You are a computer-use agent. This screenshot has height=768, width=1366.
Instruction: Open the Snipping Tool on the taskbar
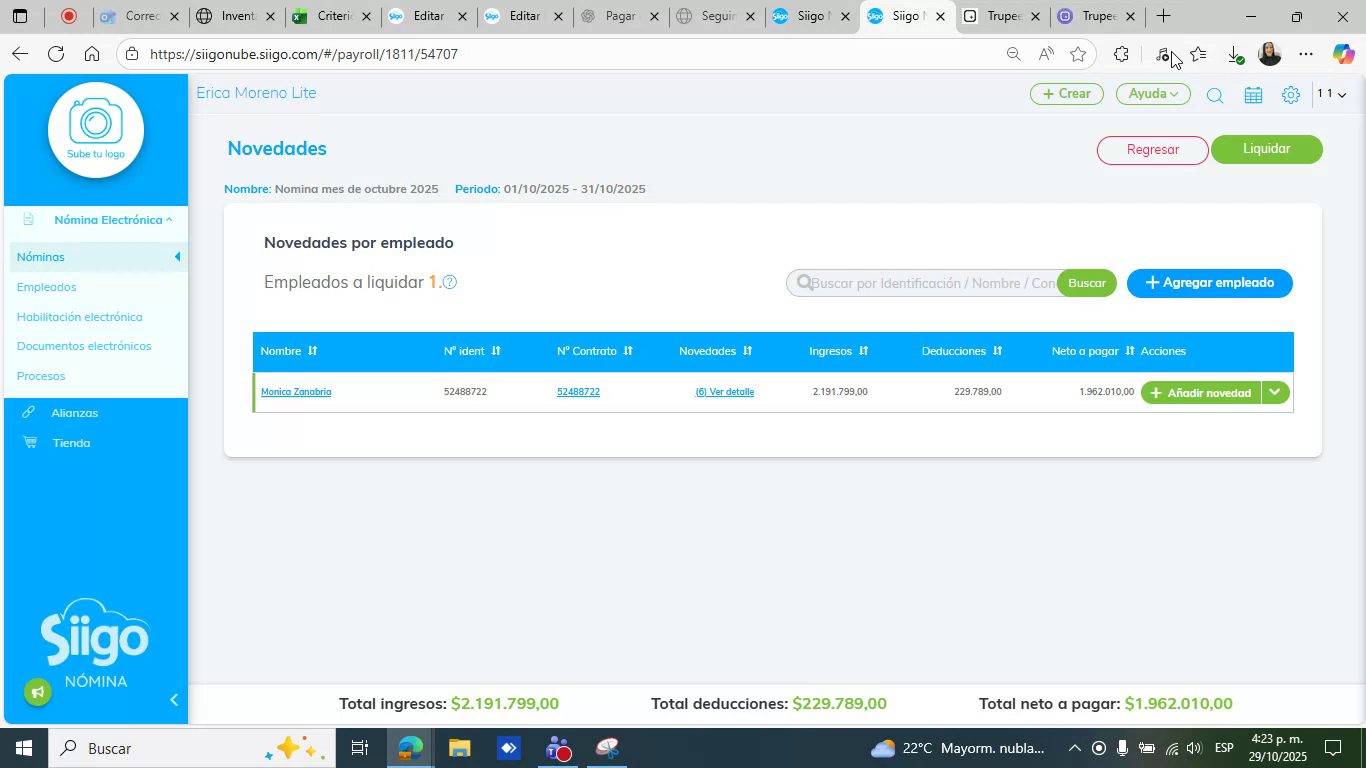pos(607,748)
